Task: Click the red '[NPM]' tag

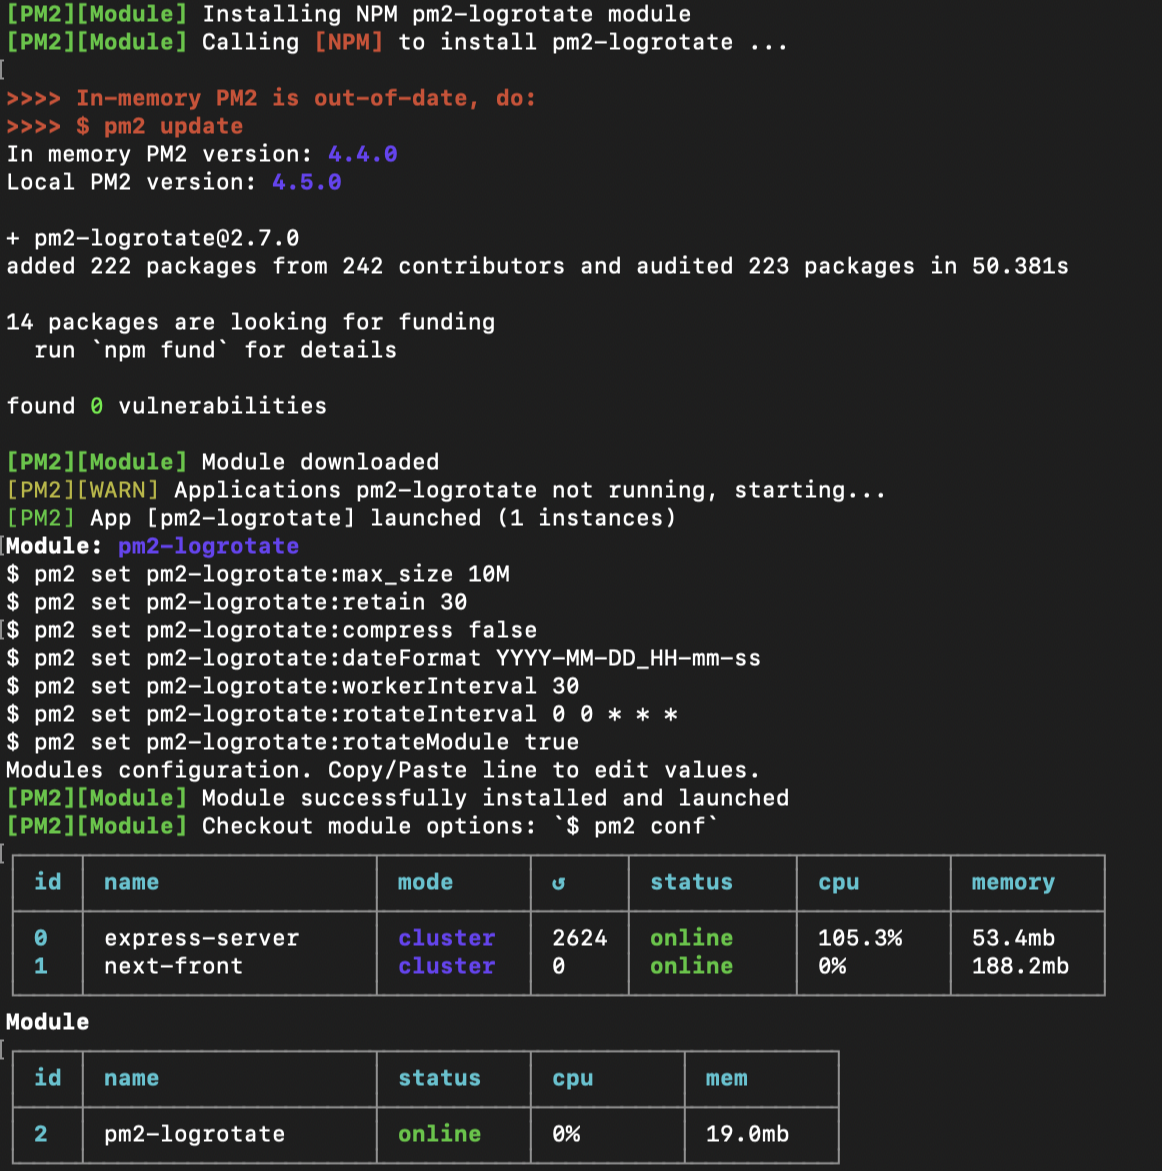Action: [348, 43]
